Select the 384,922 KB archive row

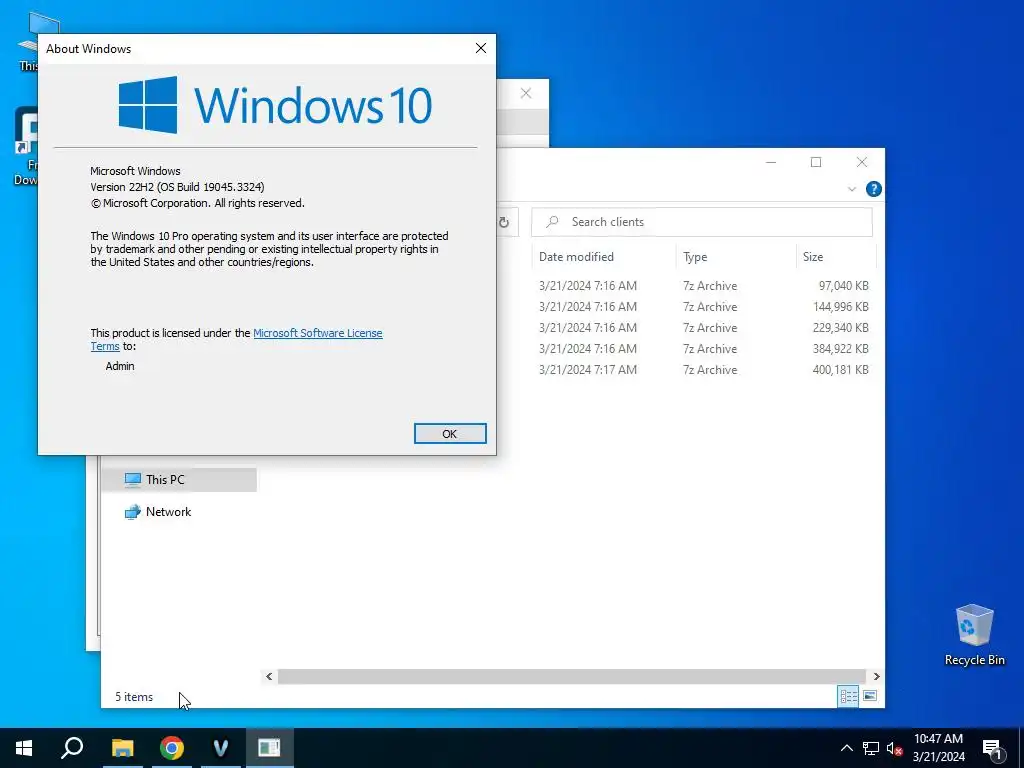[x=703, y=348]
